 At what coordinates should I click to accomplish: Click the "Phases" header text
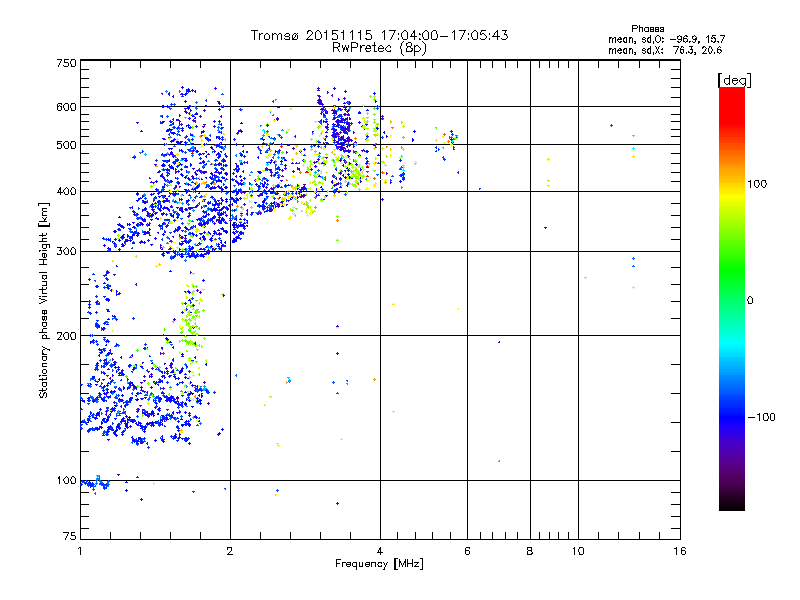(x=647, y=29)
